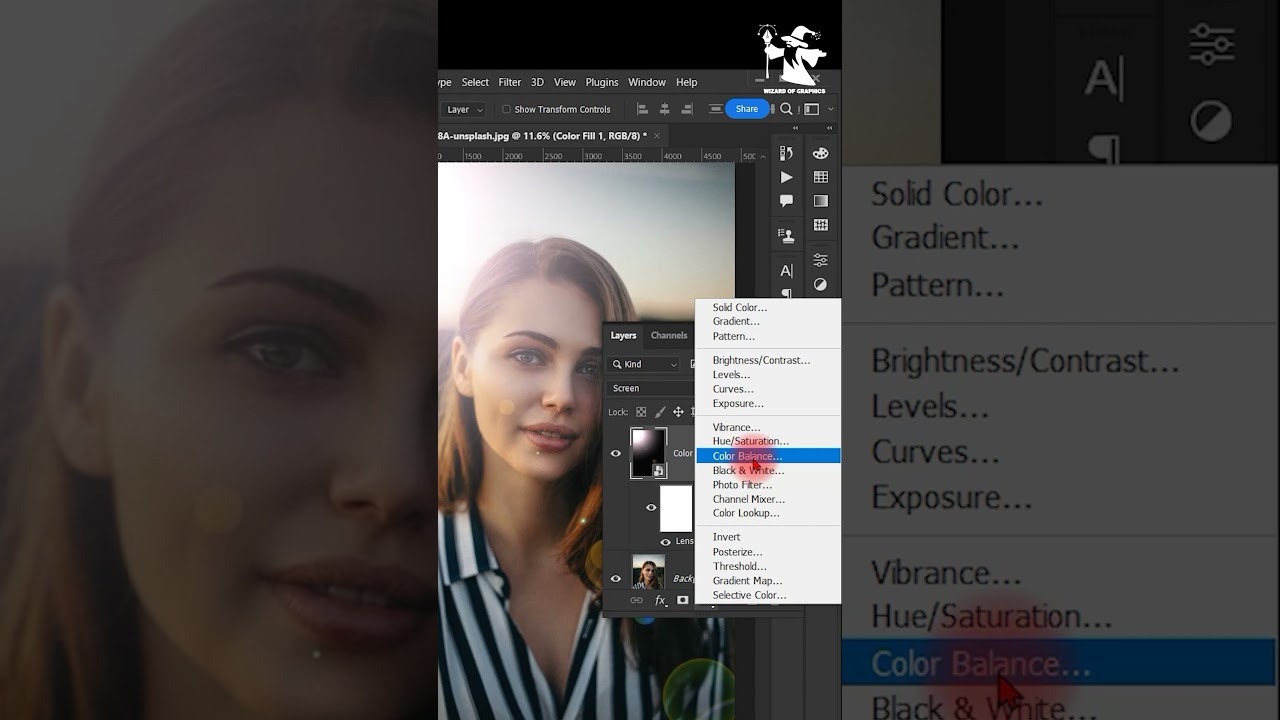Open the Comments panel speech bubble icon

click(786, 201)
